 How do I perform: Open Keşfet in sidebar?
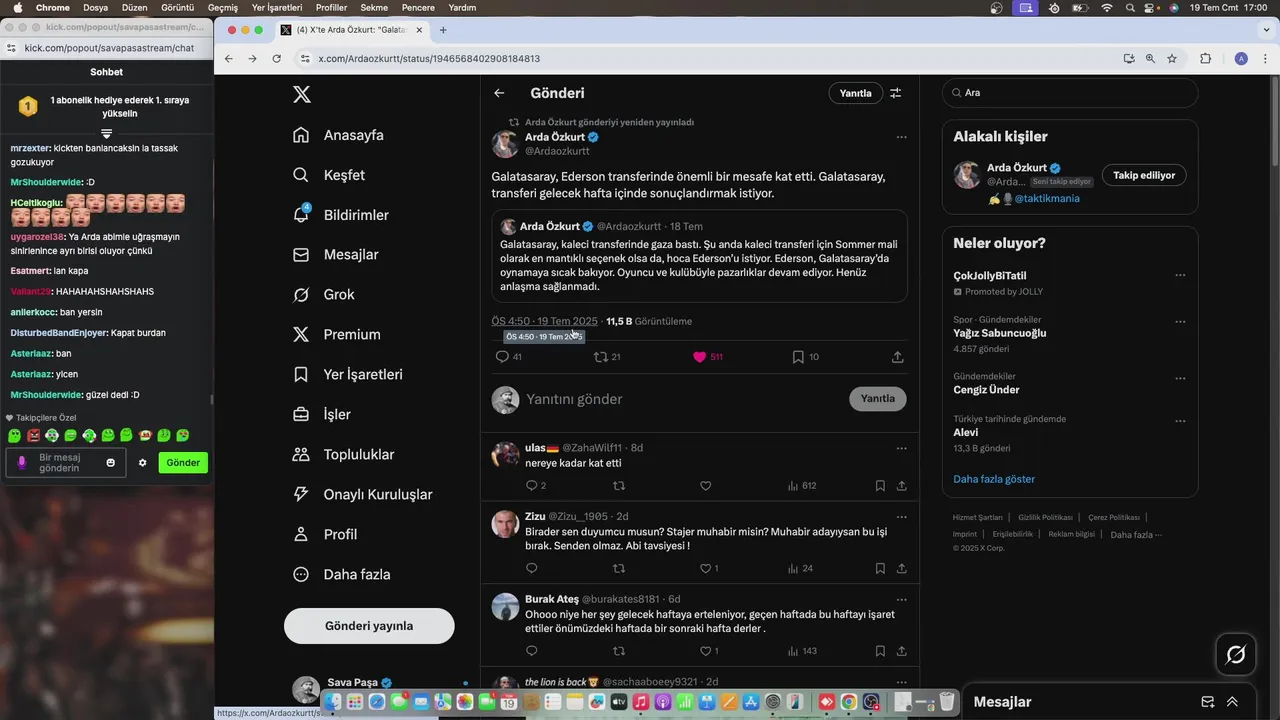tap(330, 175)
